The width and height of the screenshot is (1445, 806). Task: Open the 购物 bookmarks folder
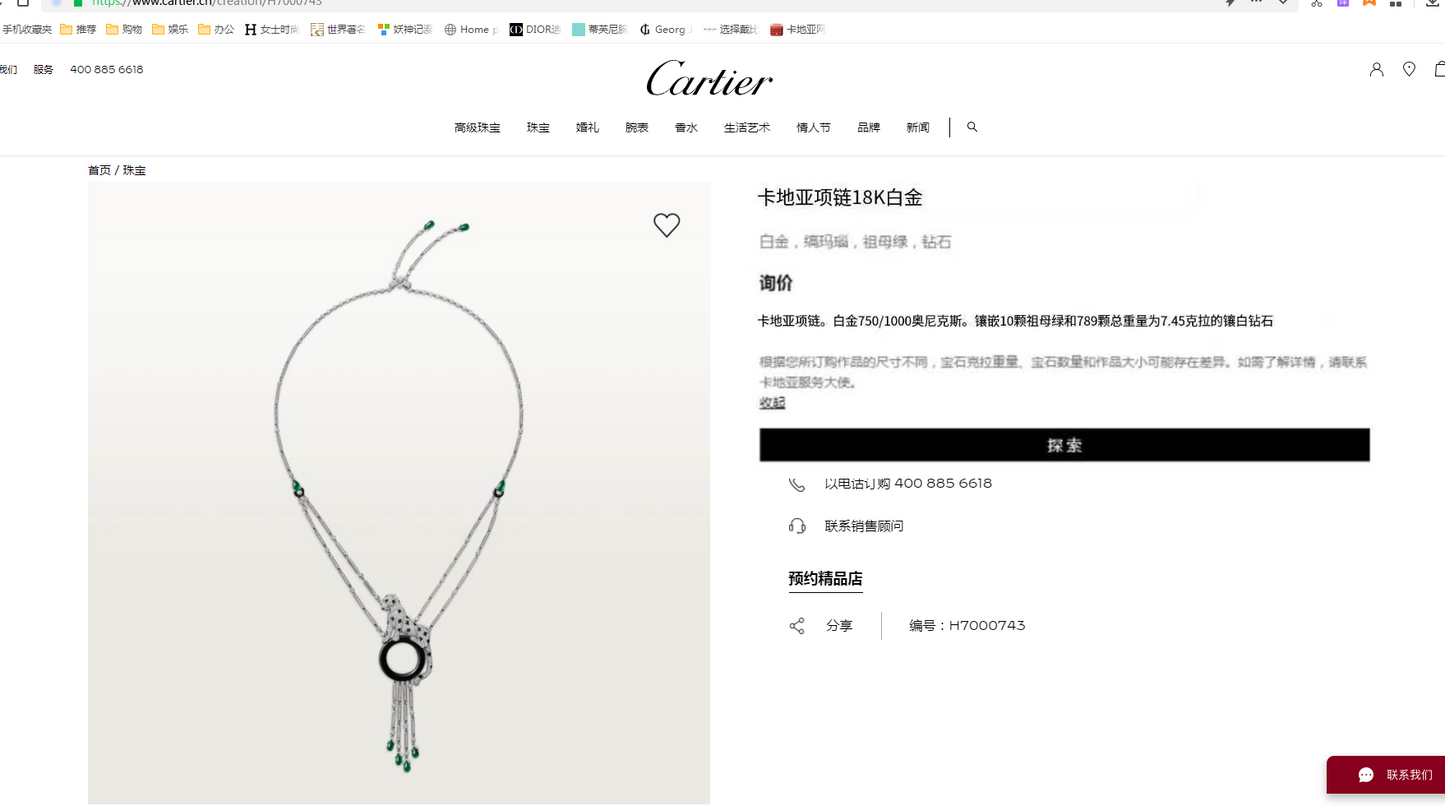(x=124, y=30)
